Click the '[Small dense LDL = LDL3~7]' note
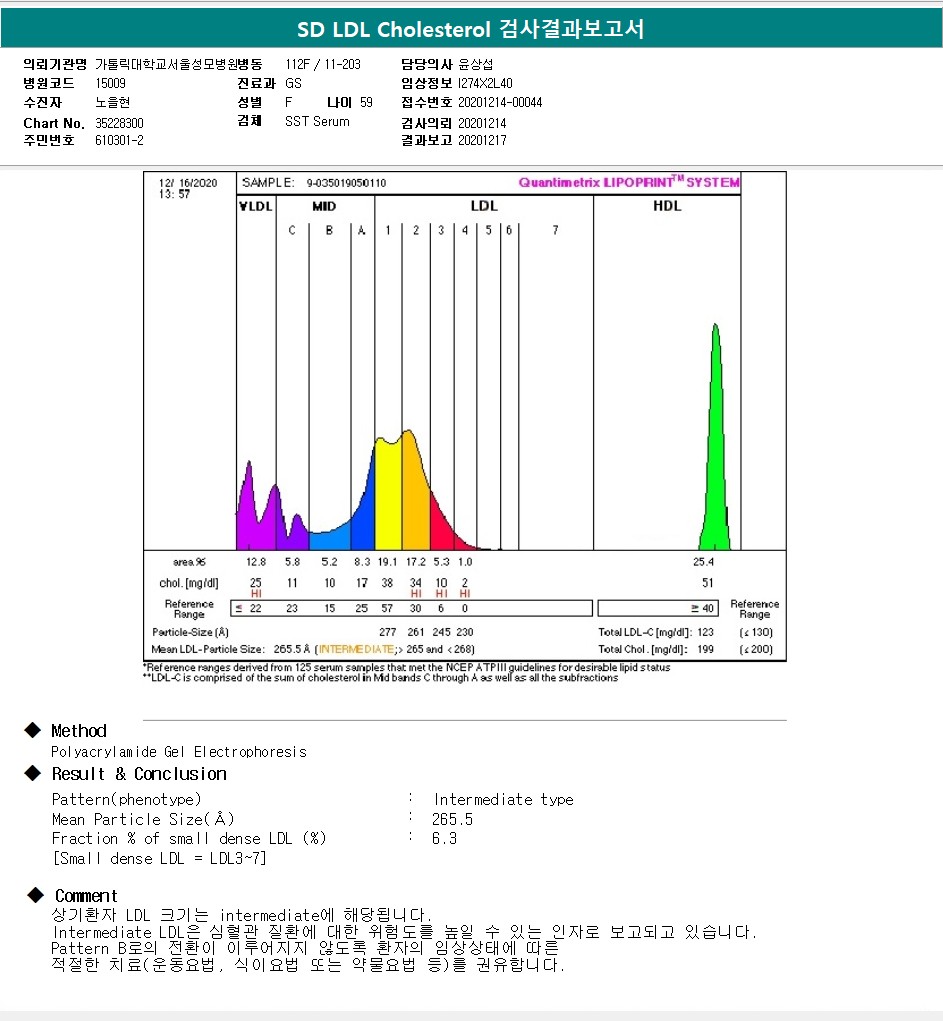The height and width of the screenshot is (1021, 943). [x=160, y=859]
